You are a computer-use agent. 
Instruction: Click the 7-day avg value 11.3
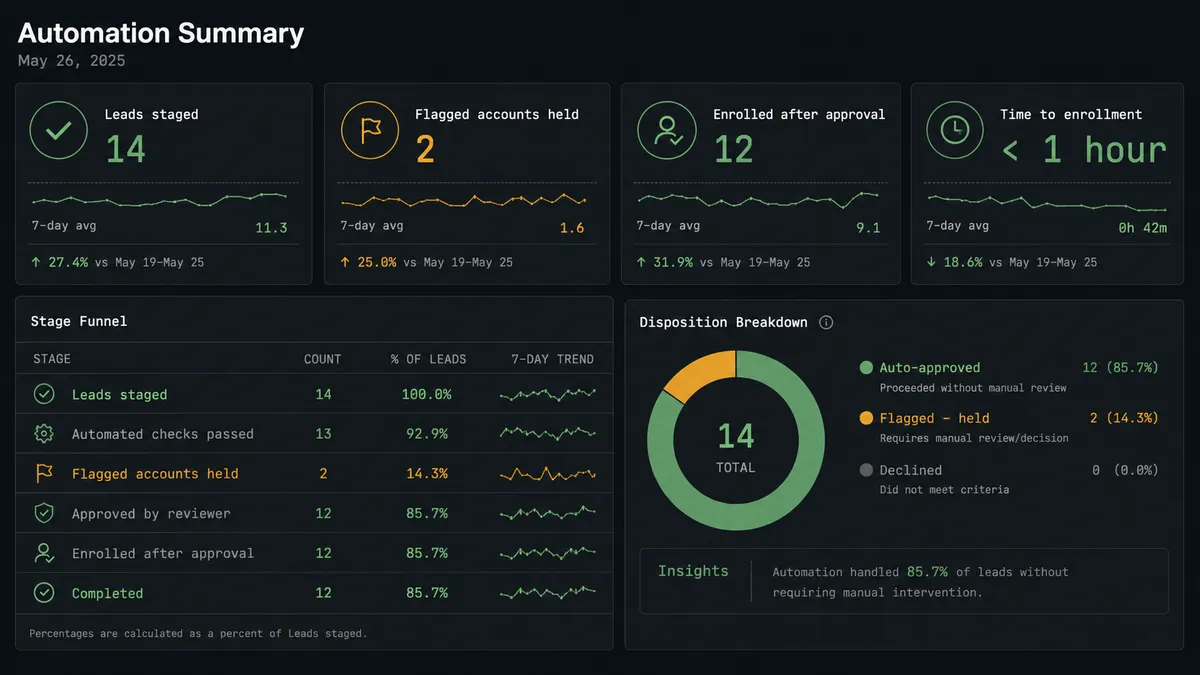point(271,228)
